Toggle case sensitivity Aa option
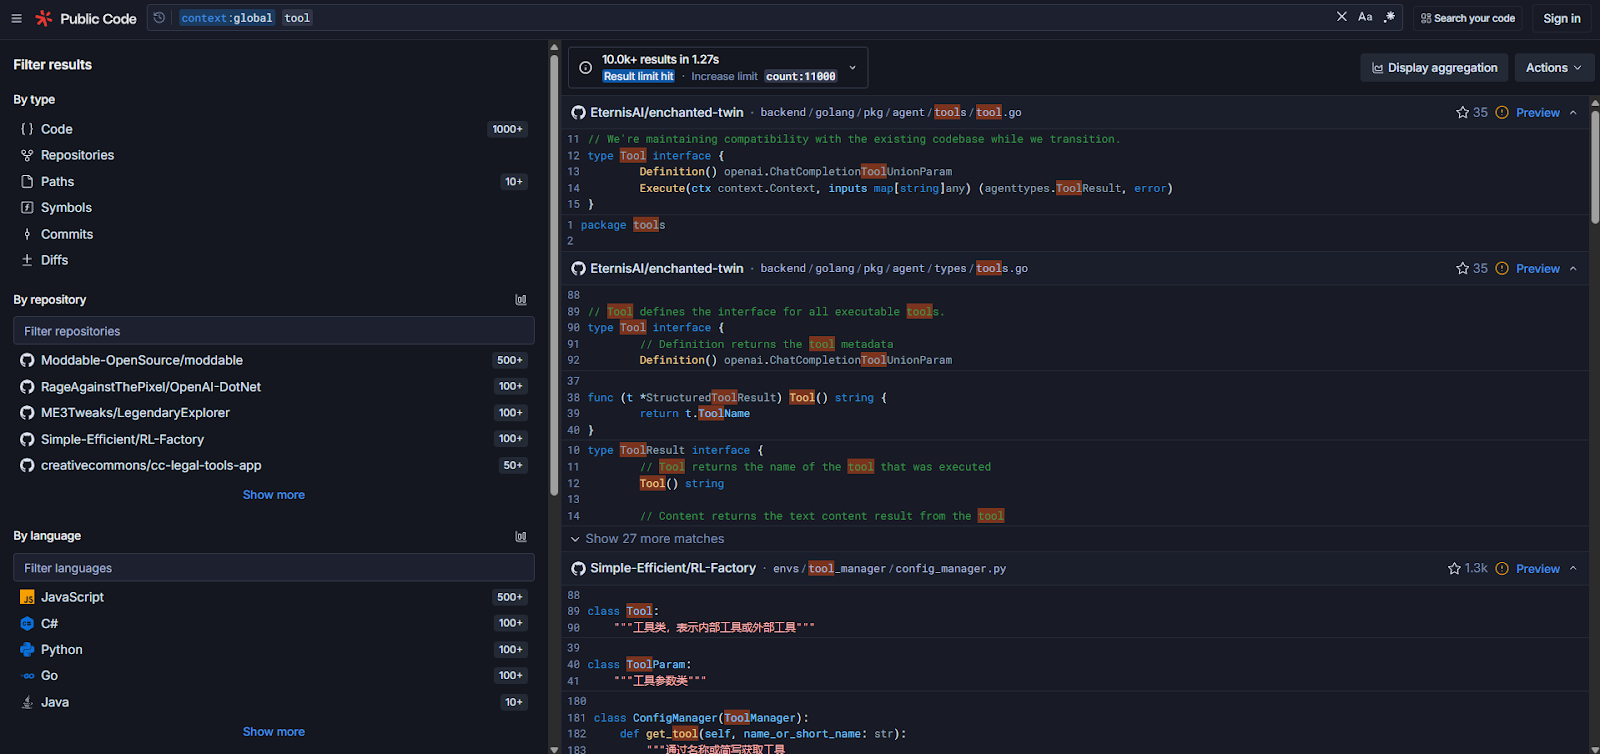Viewport: 1600px width, 754px height. point(1365,17)
